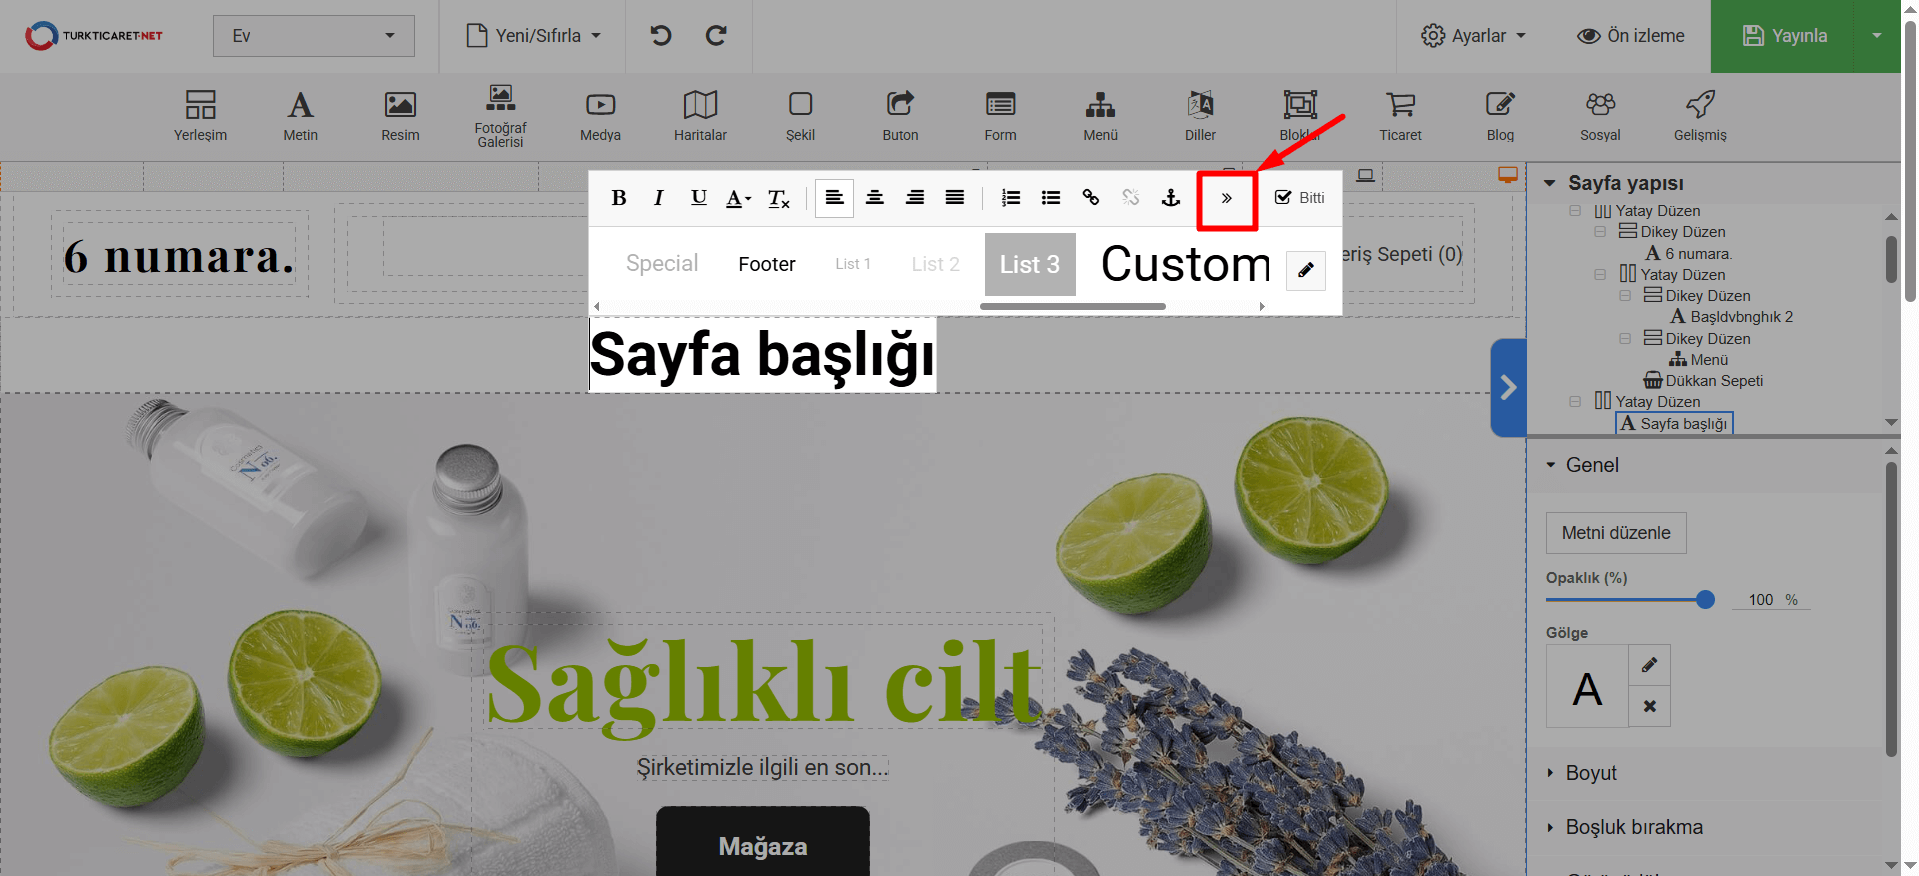Click the unlink icon

[x=1131, y=198]
